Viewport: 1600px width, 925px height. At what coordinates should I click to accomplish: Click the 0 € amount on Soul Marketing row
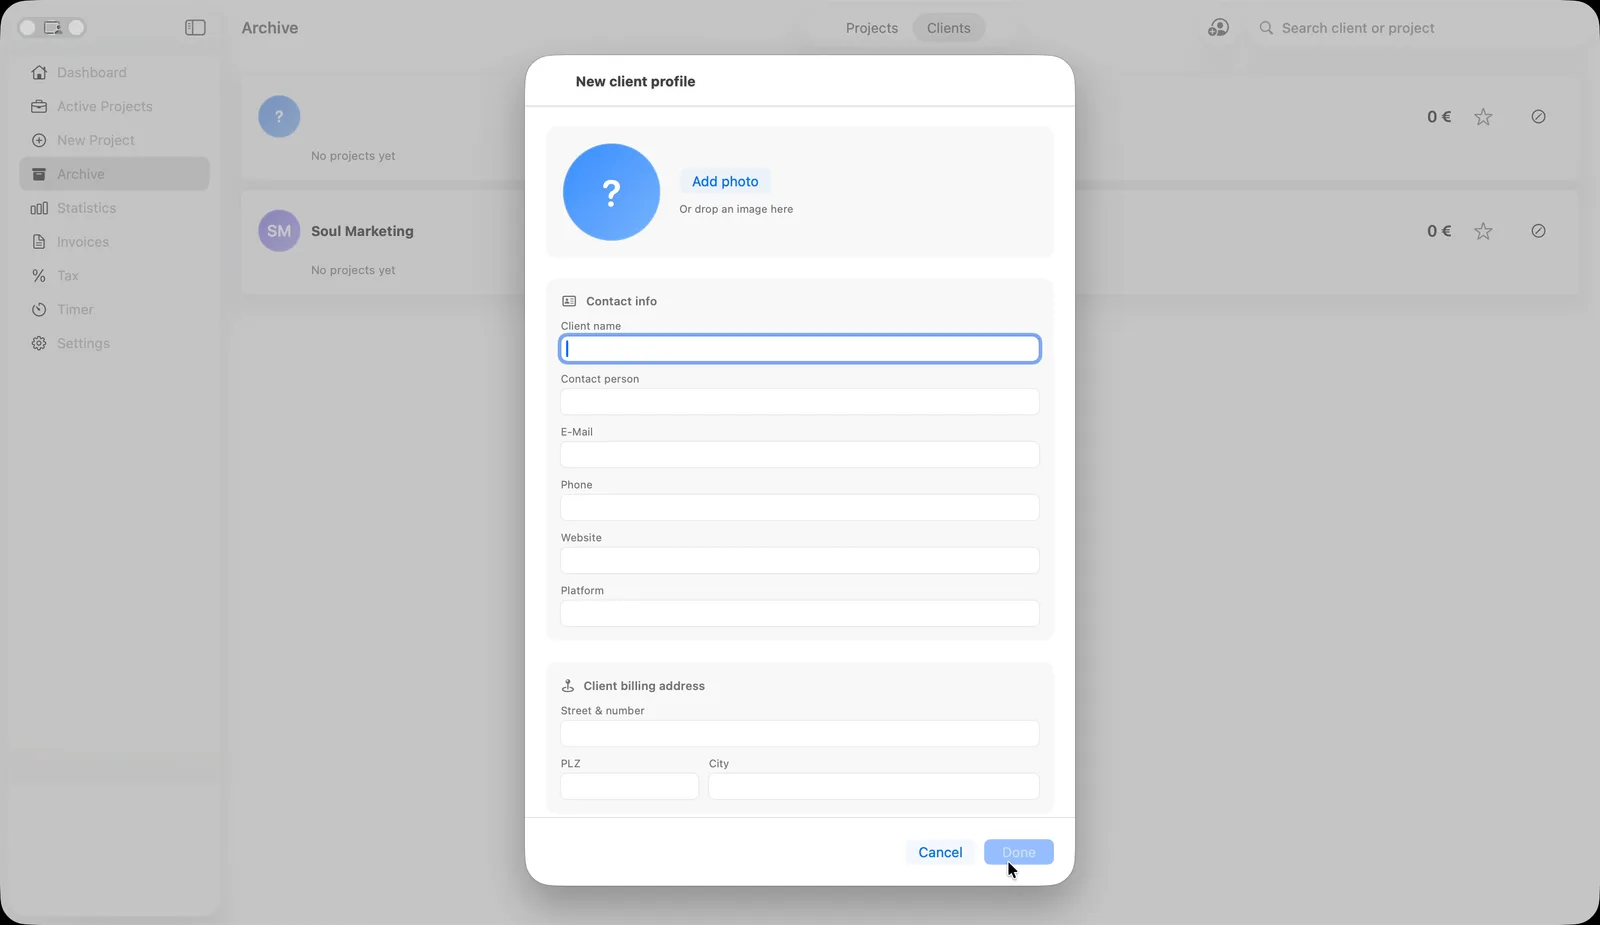pyautogui.click(x=1439, y=231)
